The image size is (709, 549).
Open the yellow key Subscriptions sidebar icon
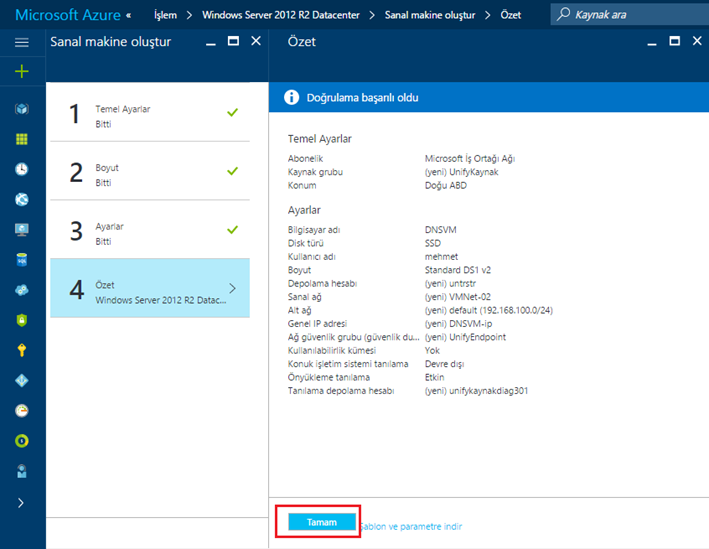pyautogui.click(x=22, y=350)
